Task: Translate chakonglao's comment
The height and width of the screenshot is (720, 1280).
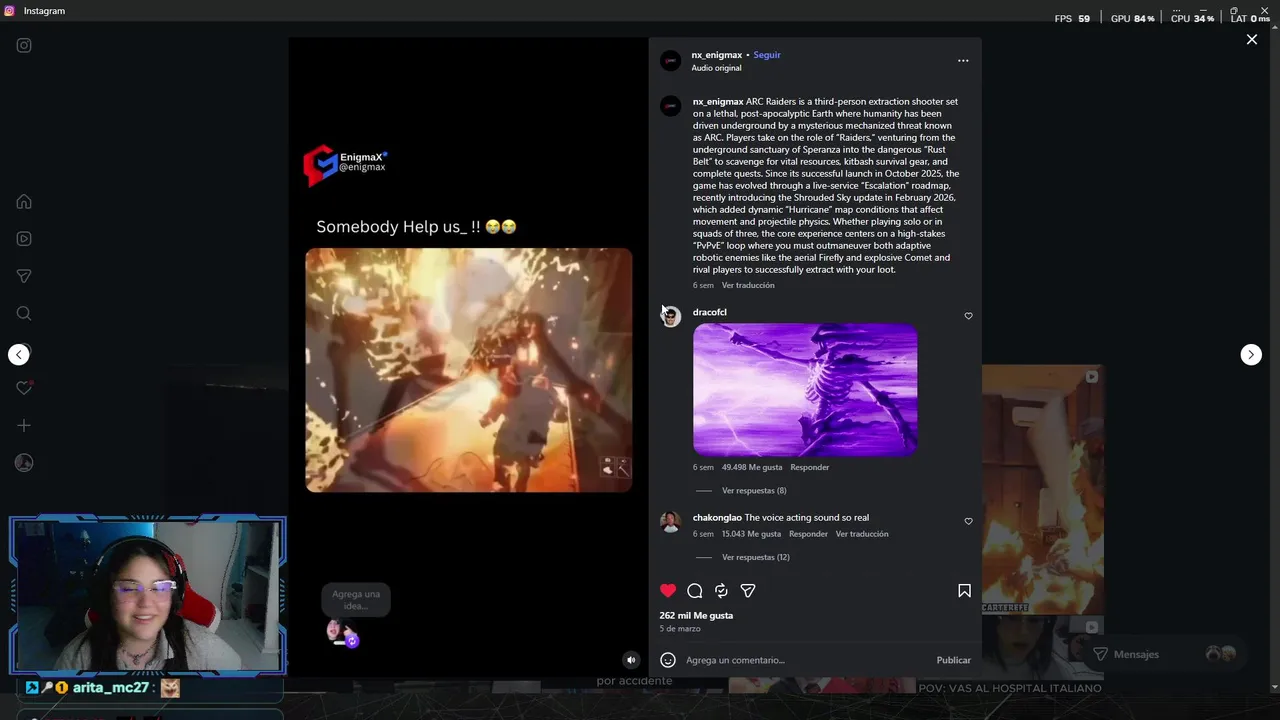Action: [862, 534]
